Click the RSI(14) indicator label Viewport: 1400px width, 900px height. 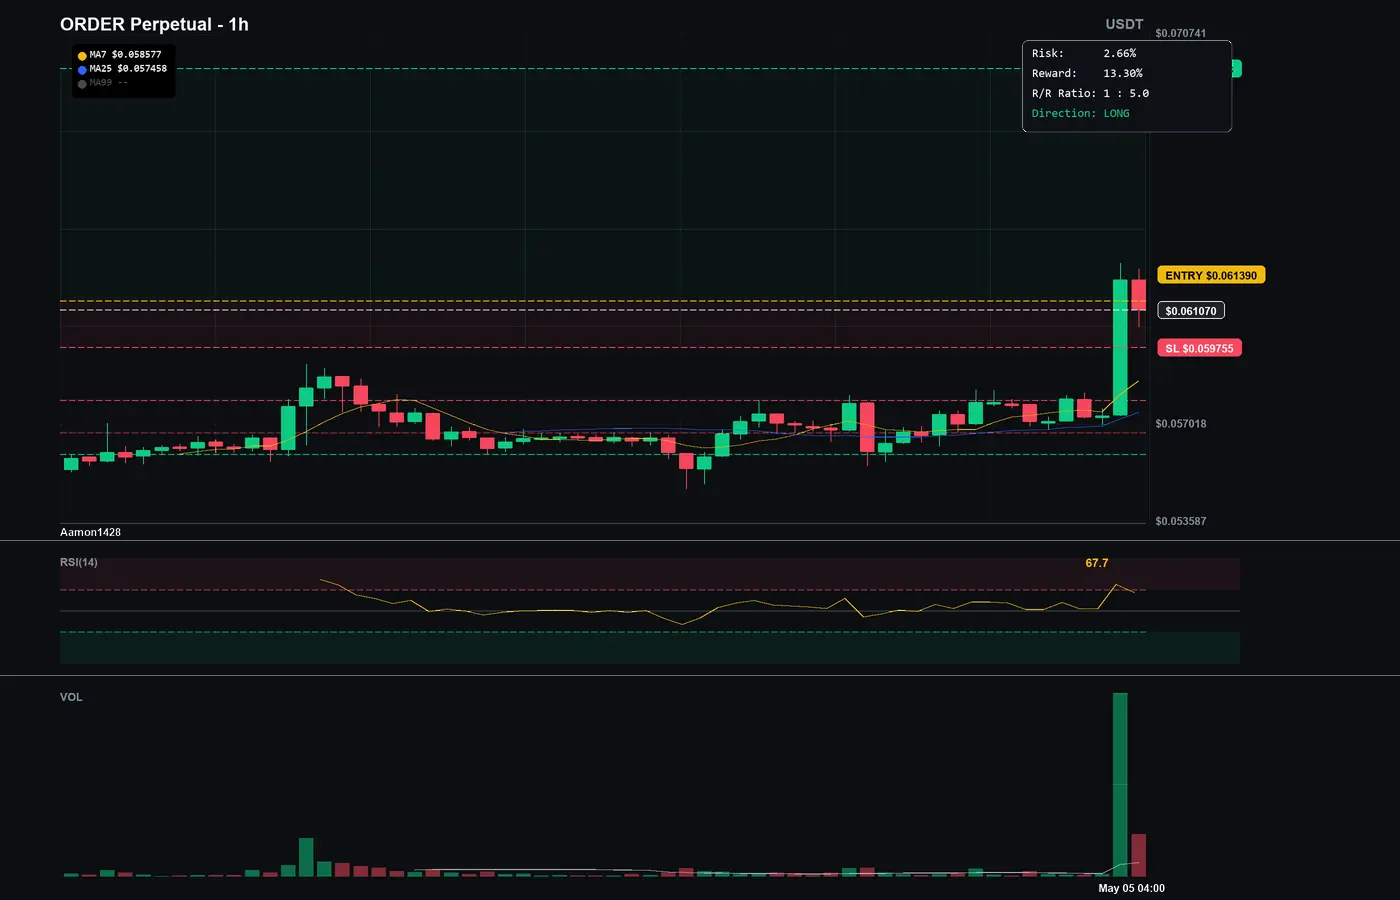pyautogui.click(x=79, y=562)
